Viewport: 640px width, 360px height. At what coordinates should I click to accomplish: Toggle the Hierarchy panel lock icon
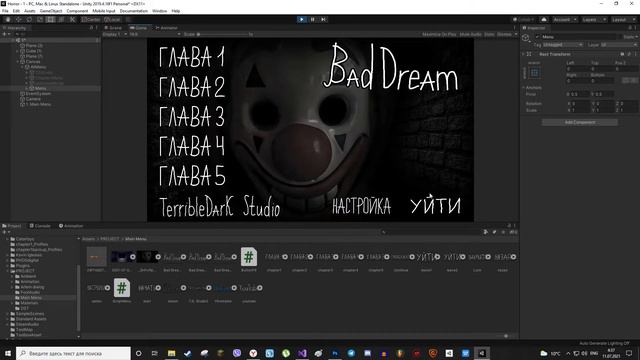click(91, 28)
